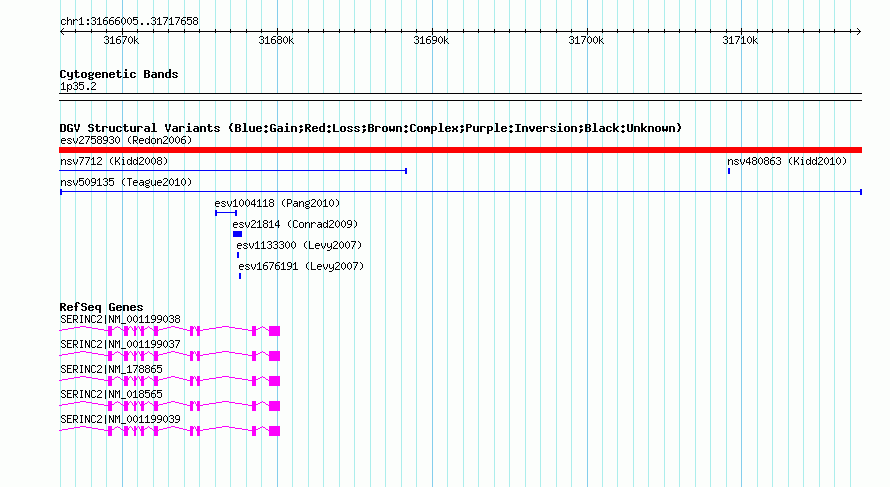Open esv1004118 (Pang2010) variant label
The height and width of the screenshot is (487, 890).
(277, 203)
